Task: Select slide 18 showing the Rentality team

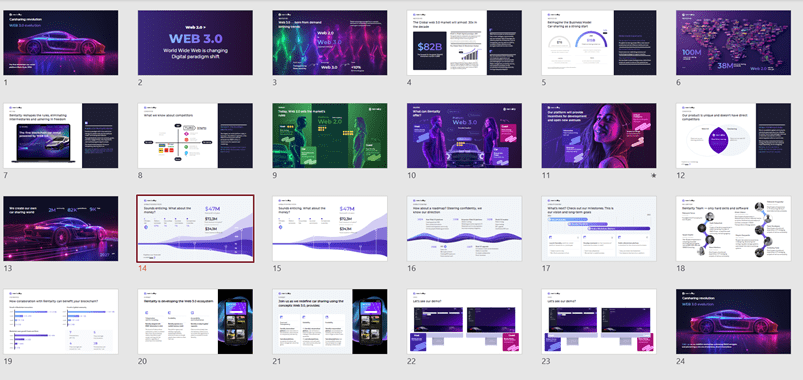Action: point(733,228)
